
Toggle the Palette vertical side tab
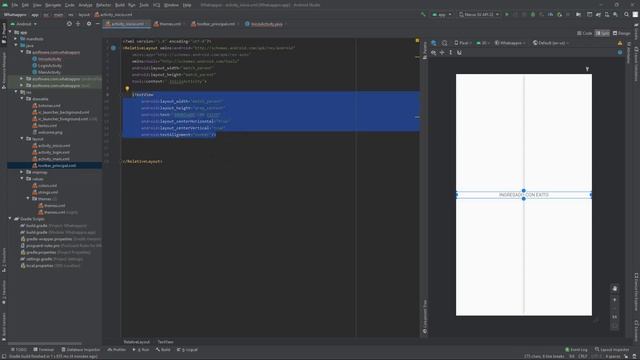pyautogui.click(x=425, y=51)
